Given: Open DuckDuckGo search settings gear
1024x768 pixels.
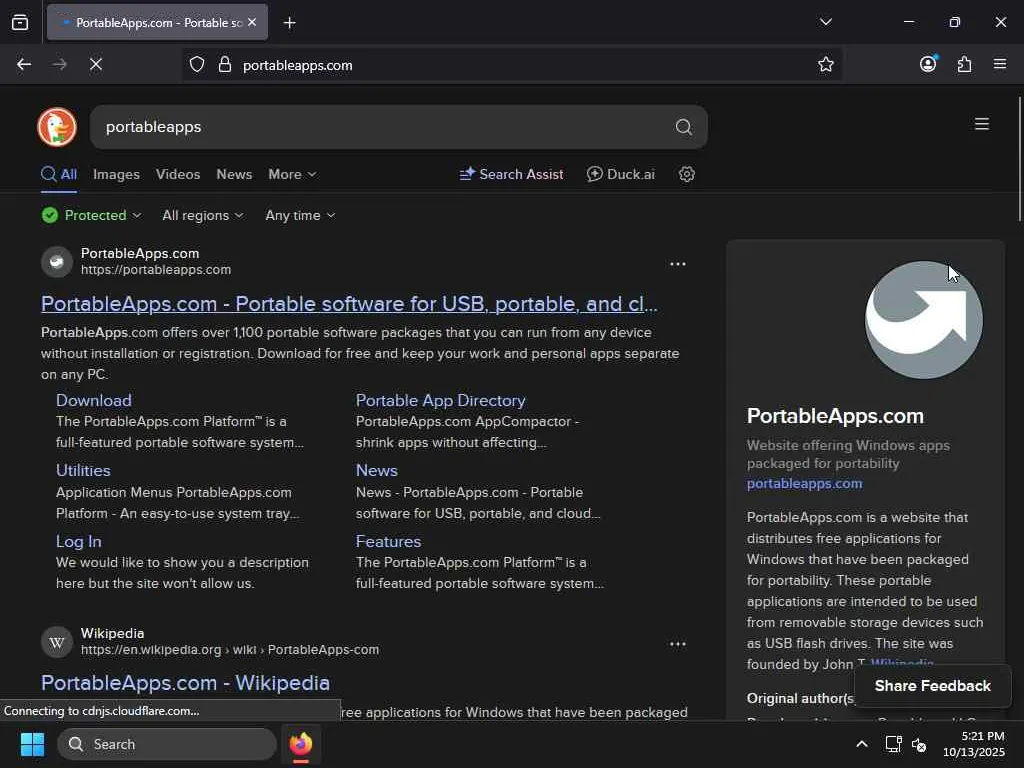Looking at the screenshot, I should pyautogui.click(x=687, y=174).
